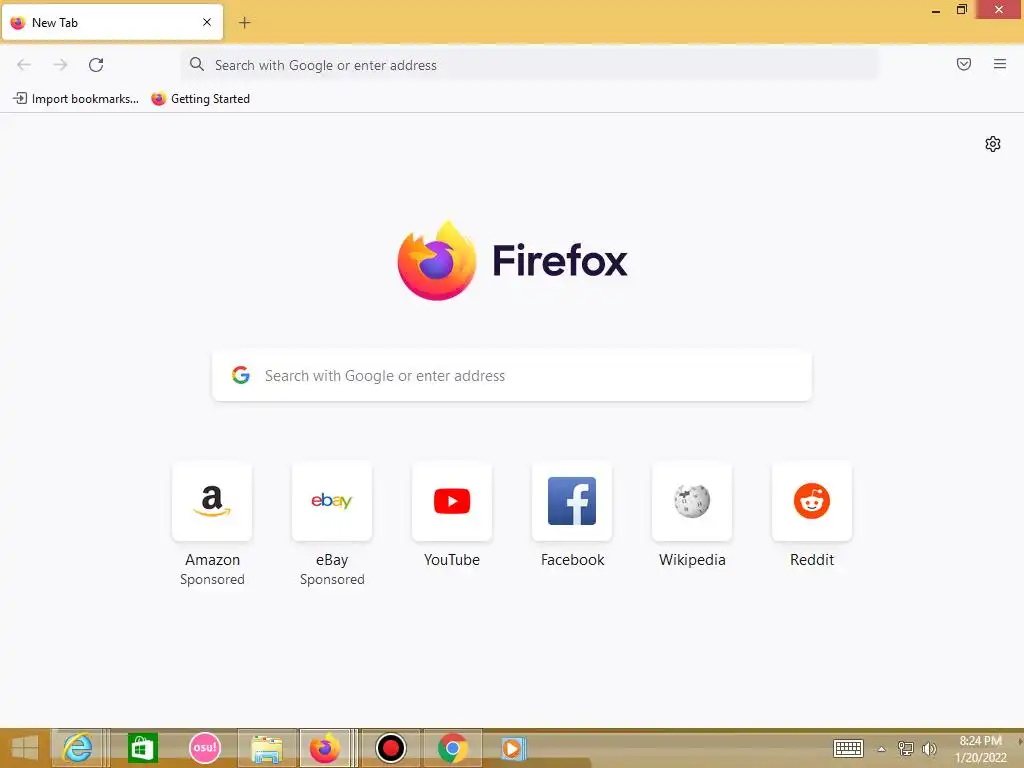Viewport: 1024px width, 768px height.
Task: Open the Getting Started bookmark
Action: (x=200, y=99)
